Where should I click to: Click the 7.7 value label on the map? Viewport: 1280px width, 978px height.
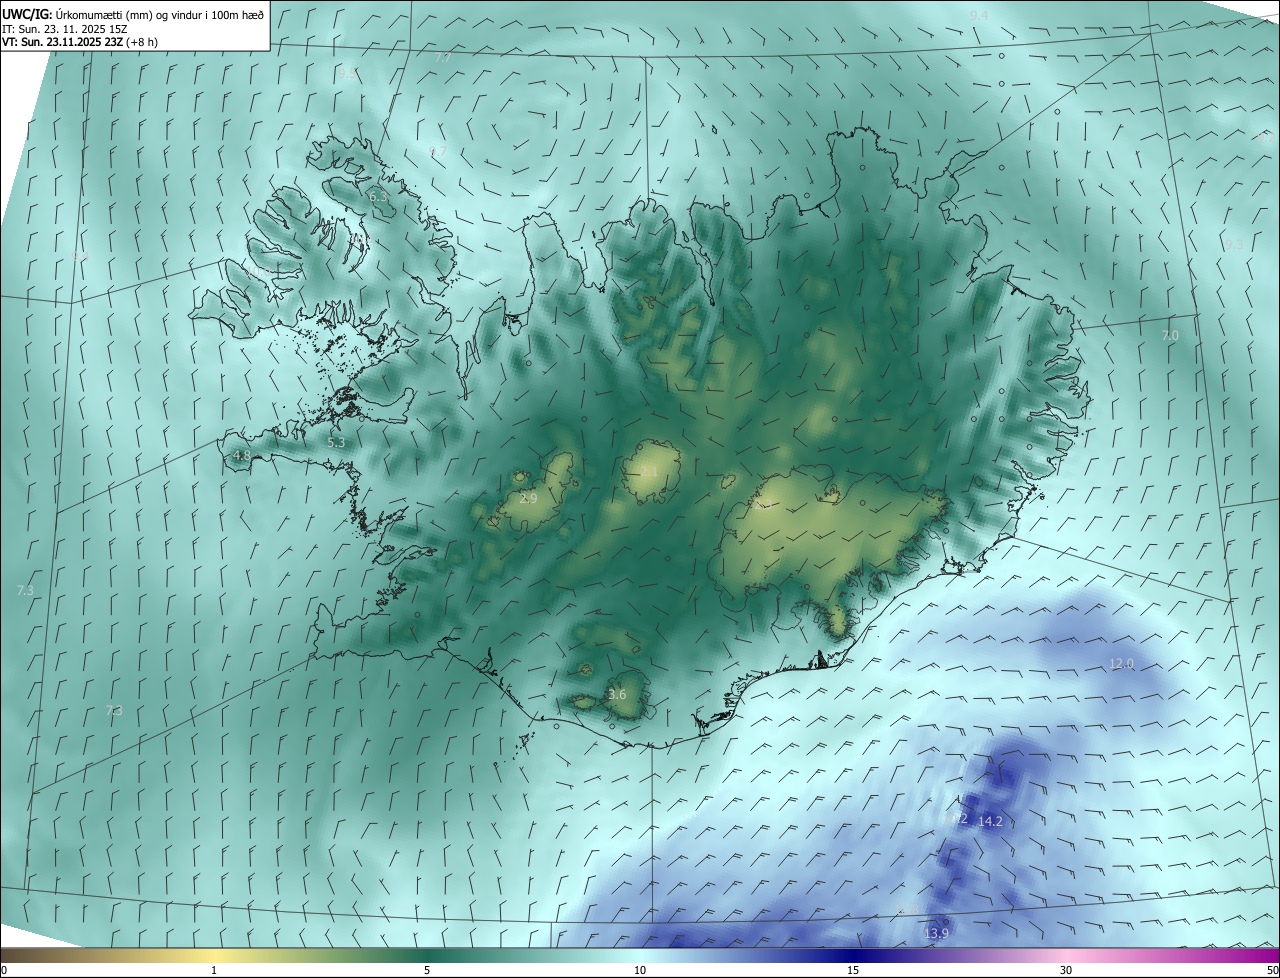[443, 58]
